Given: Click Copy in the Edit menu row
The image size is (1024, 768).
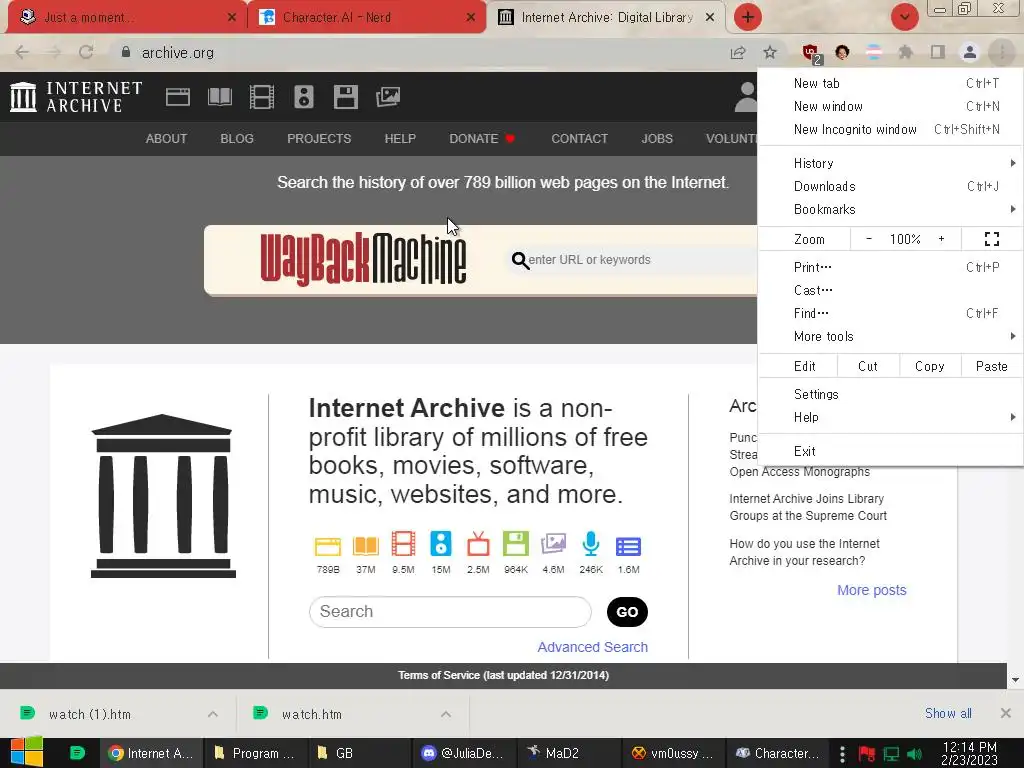Looking at the screenshot, I should (x=929, y=366).
